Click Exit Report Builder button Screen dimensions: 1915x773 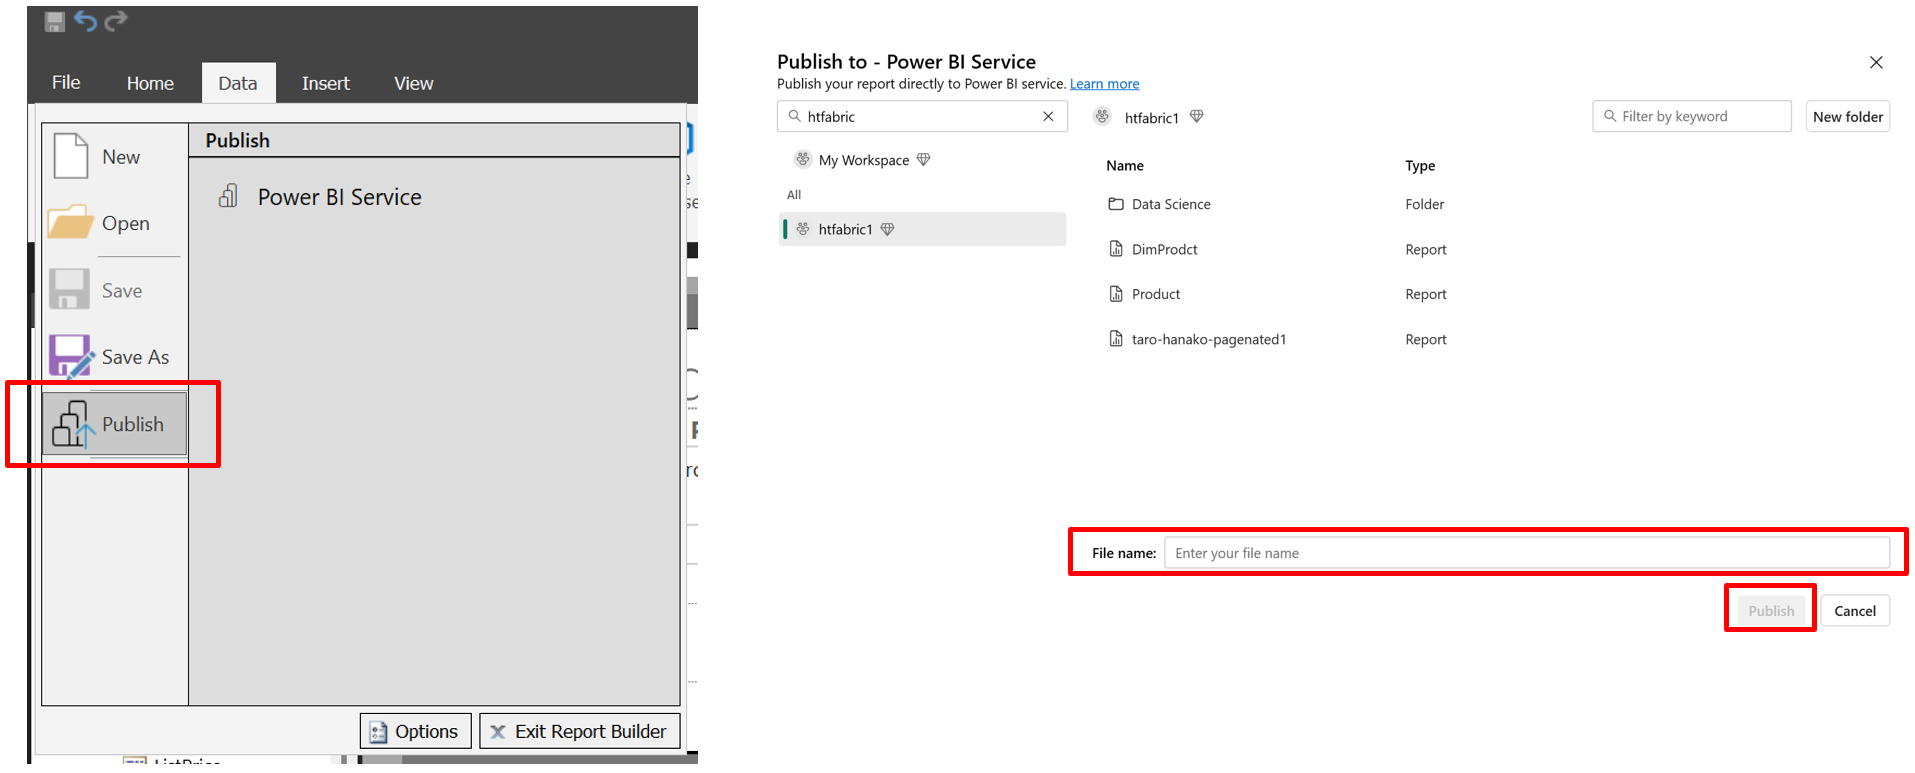click(x=580, y=731)
